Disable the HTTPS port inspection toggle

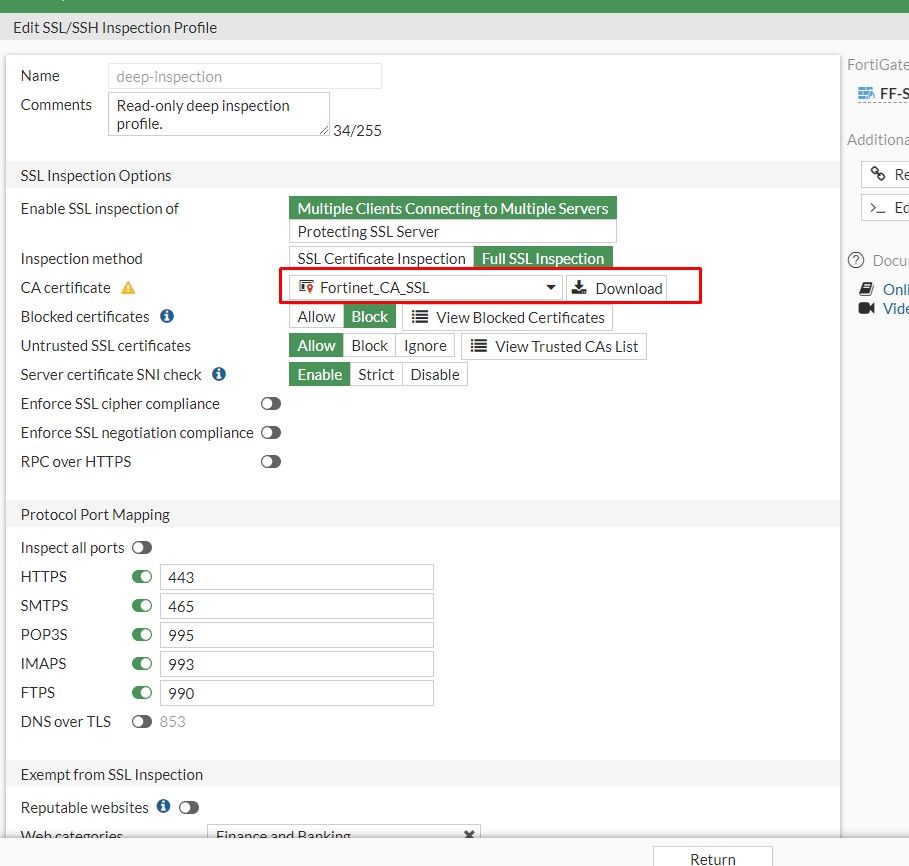(x=142, y=577)
